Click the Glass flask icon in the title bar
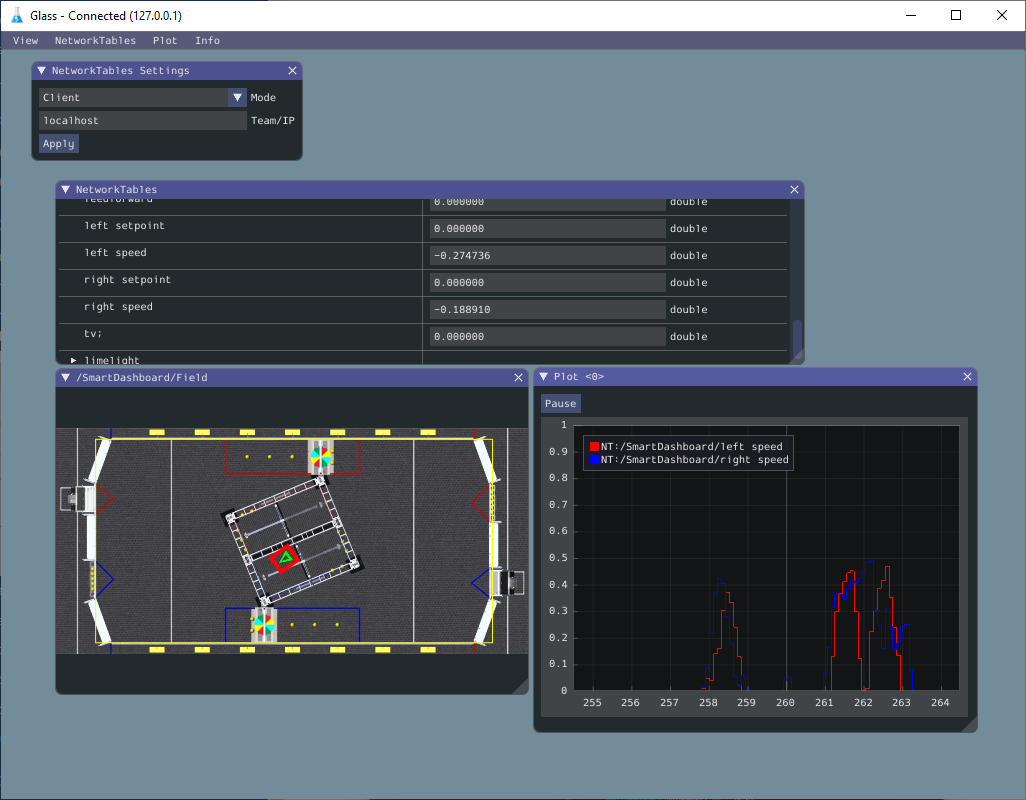This screenshot has height=800, width=1026. tap(17, 15)
